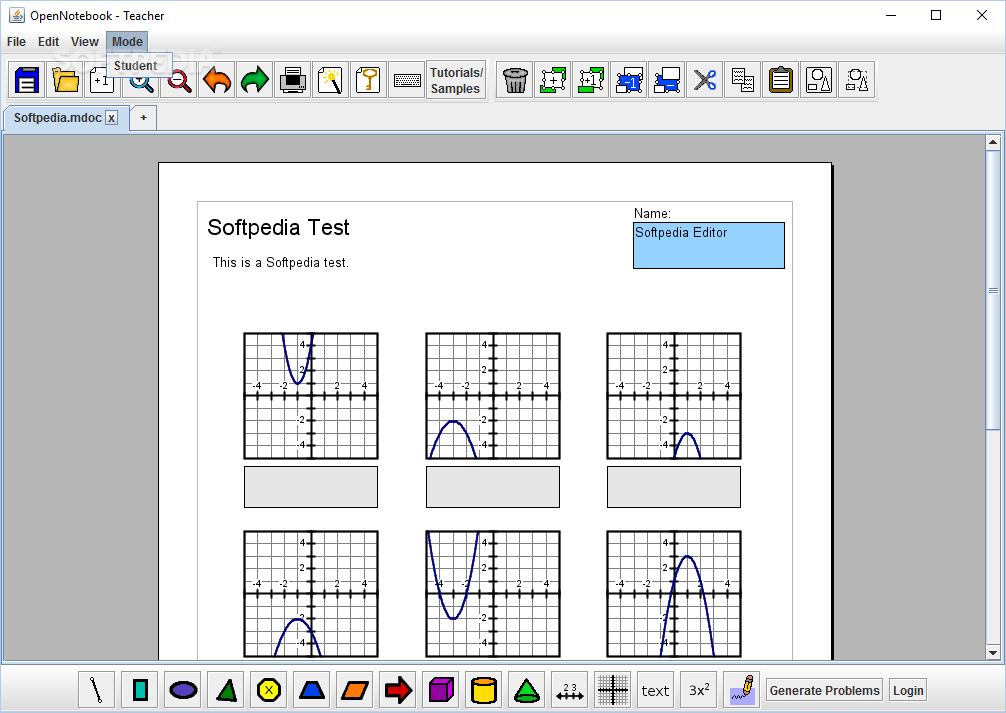The width and height of the screenshot is (1006, 713).
Task: Insert a graph grid object
Action: 613,690
